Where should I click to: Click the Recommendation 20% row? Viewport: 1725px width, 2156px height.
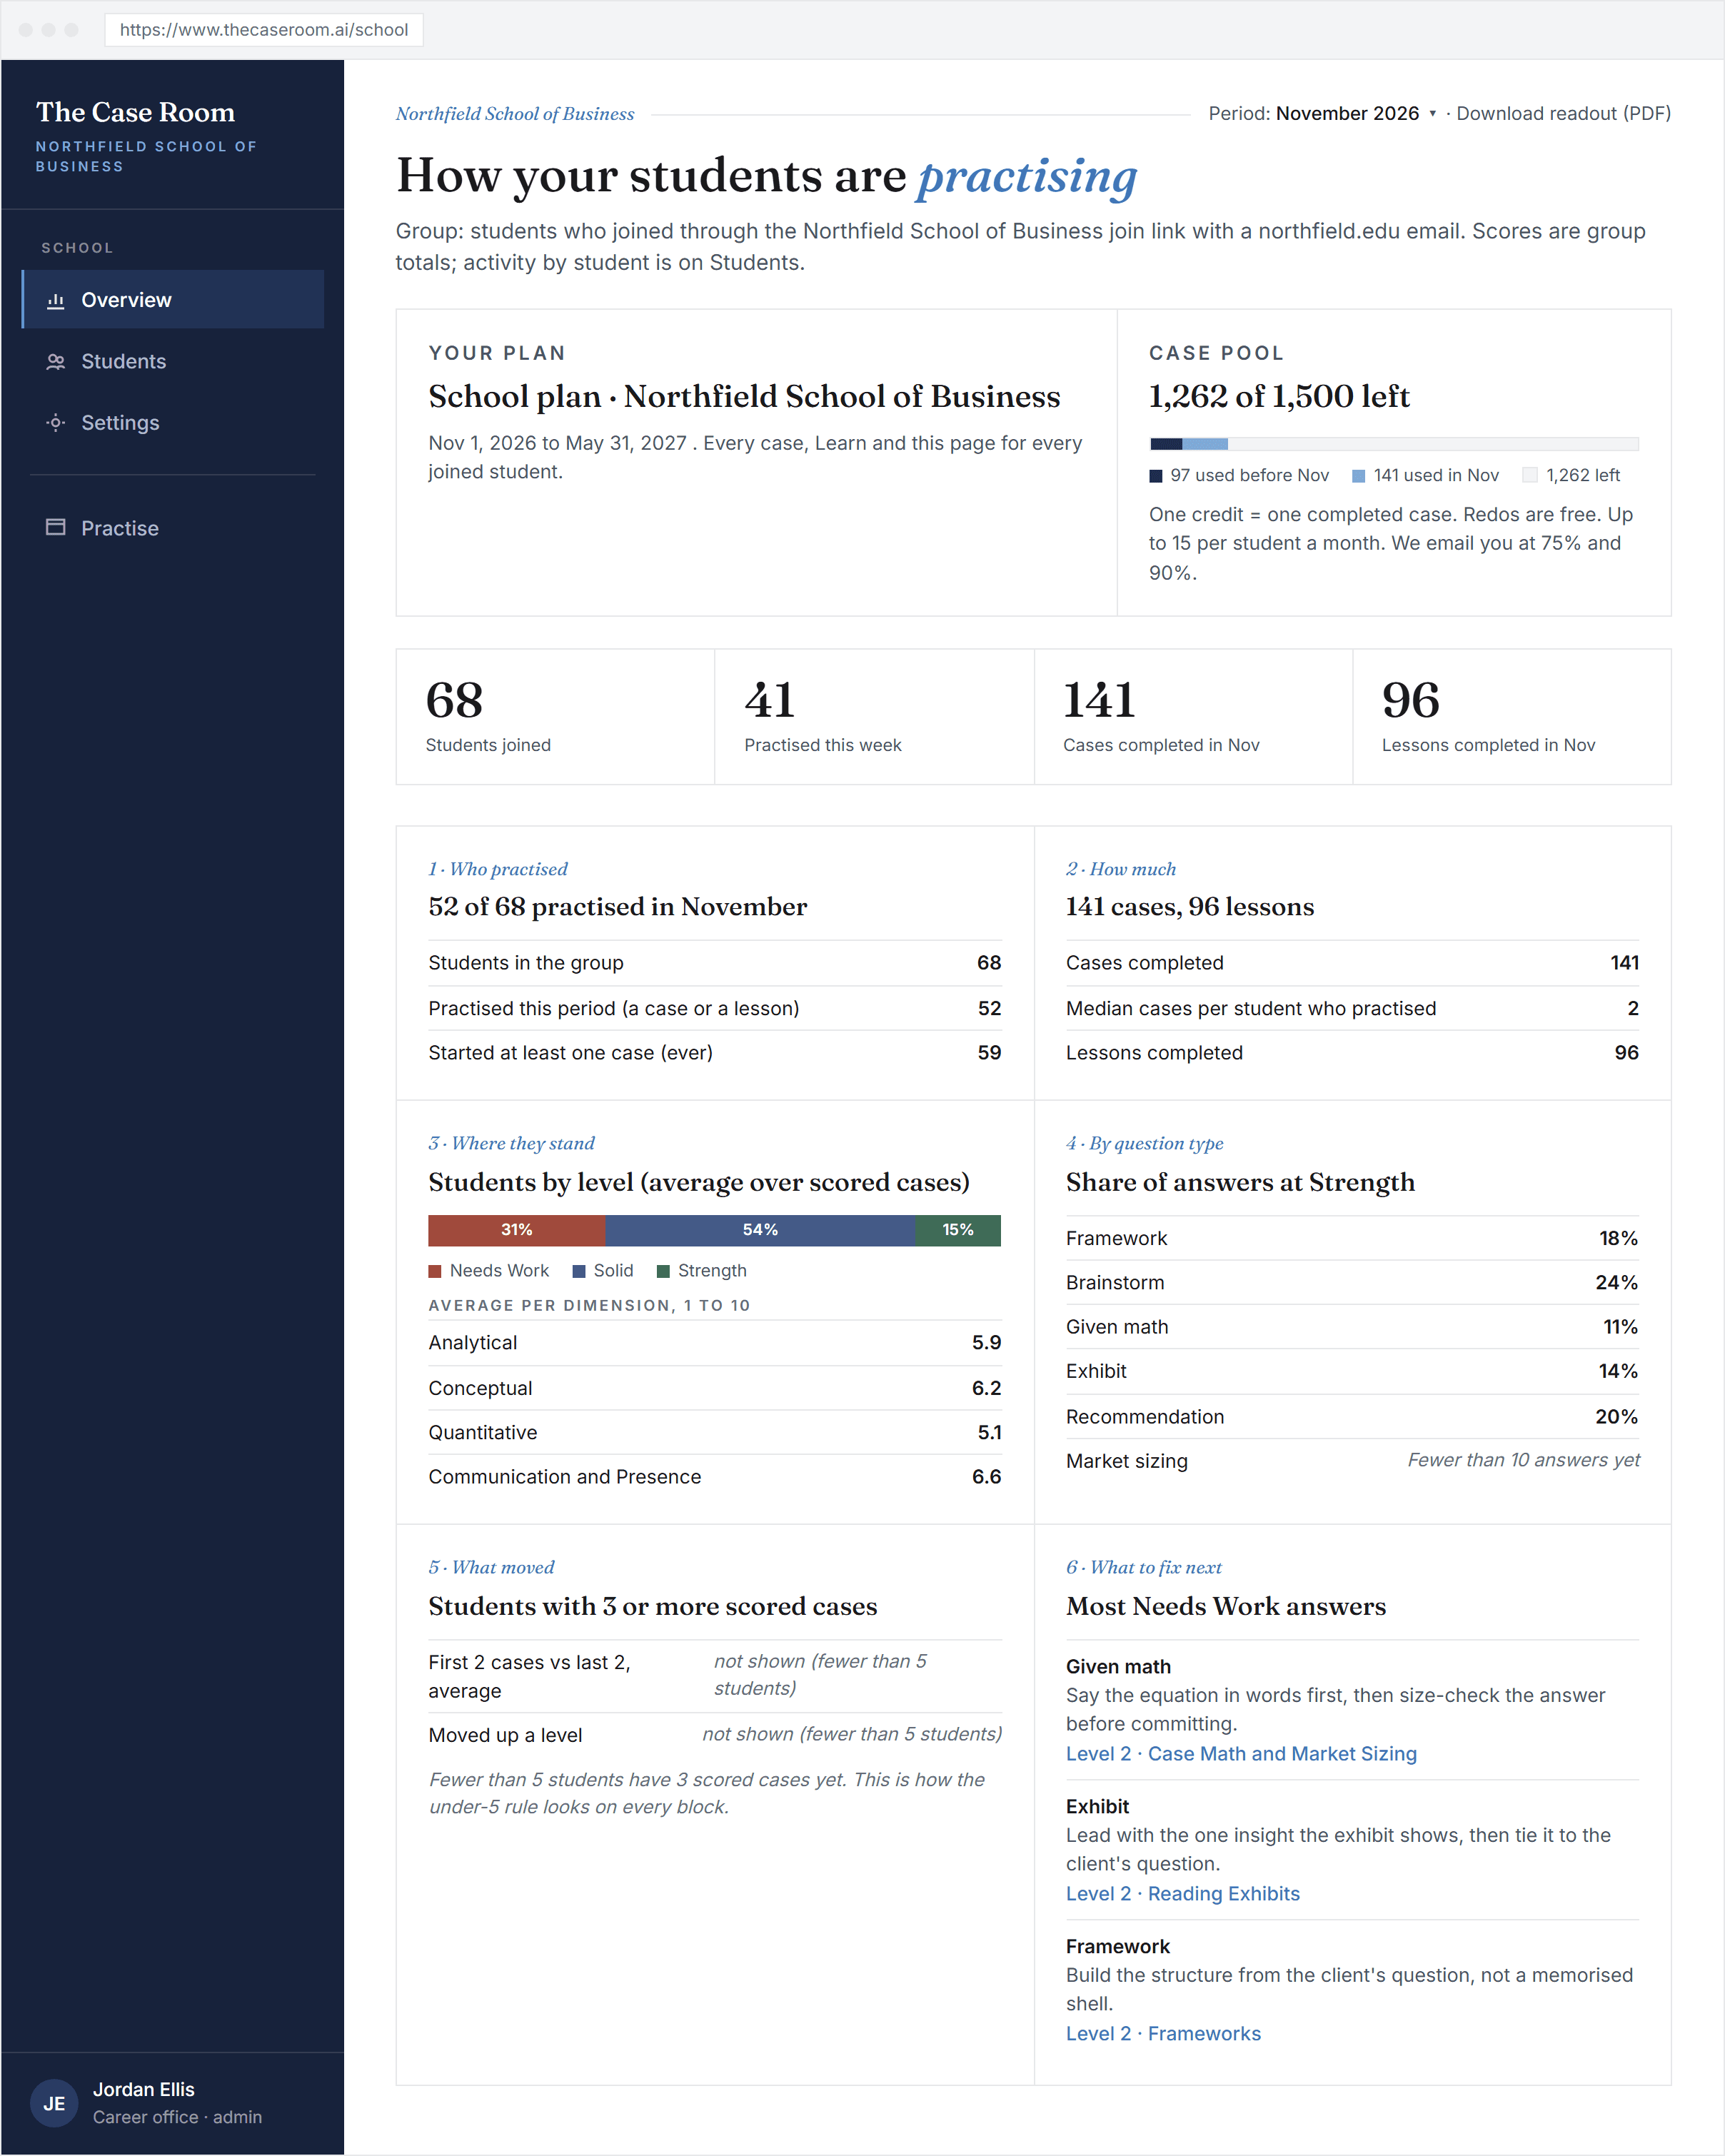tap(1352, 1416)
